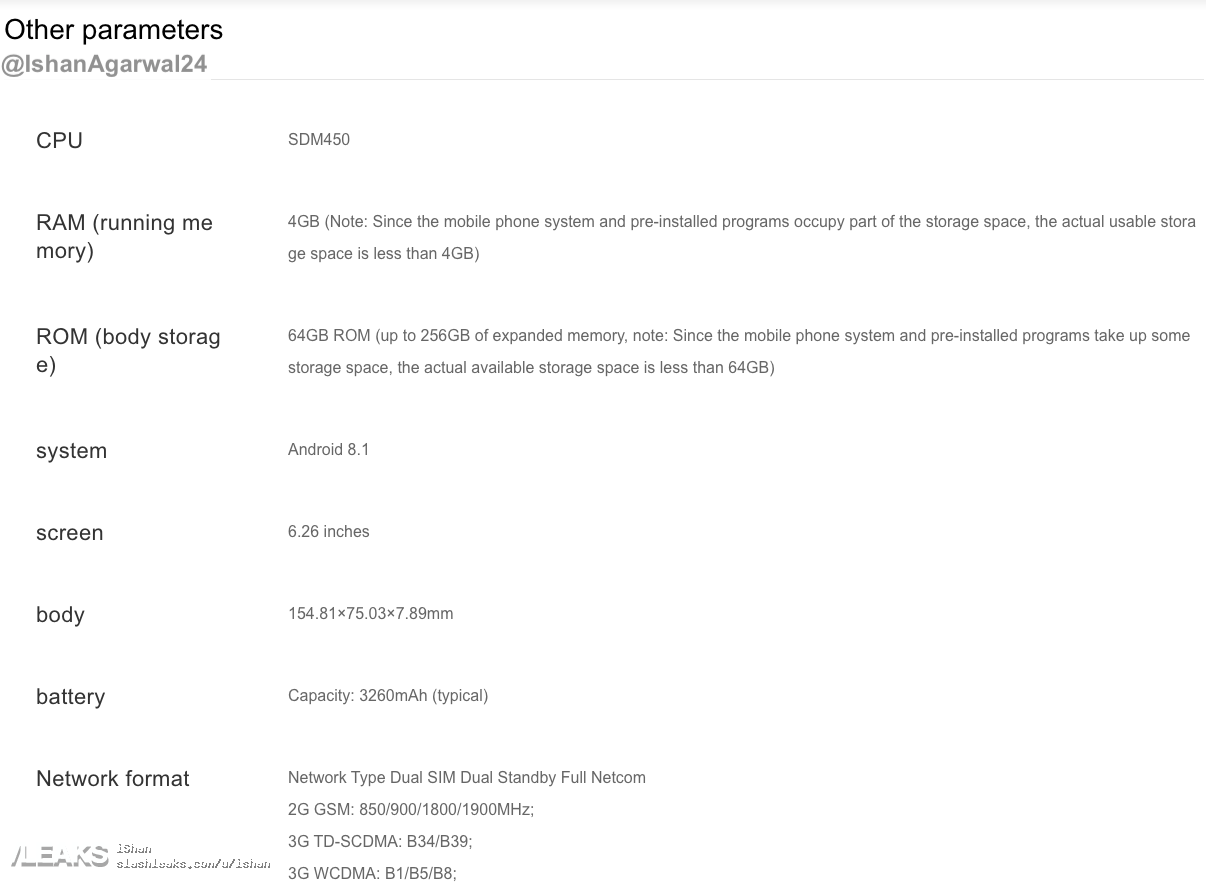The image size is (1206, 886).
Task: Select the 2G GSM frequency line
Action: pos(411,810)
